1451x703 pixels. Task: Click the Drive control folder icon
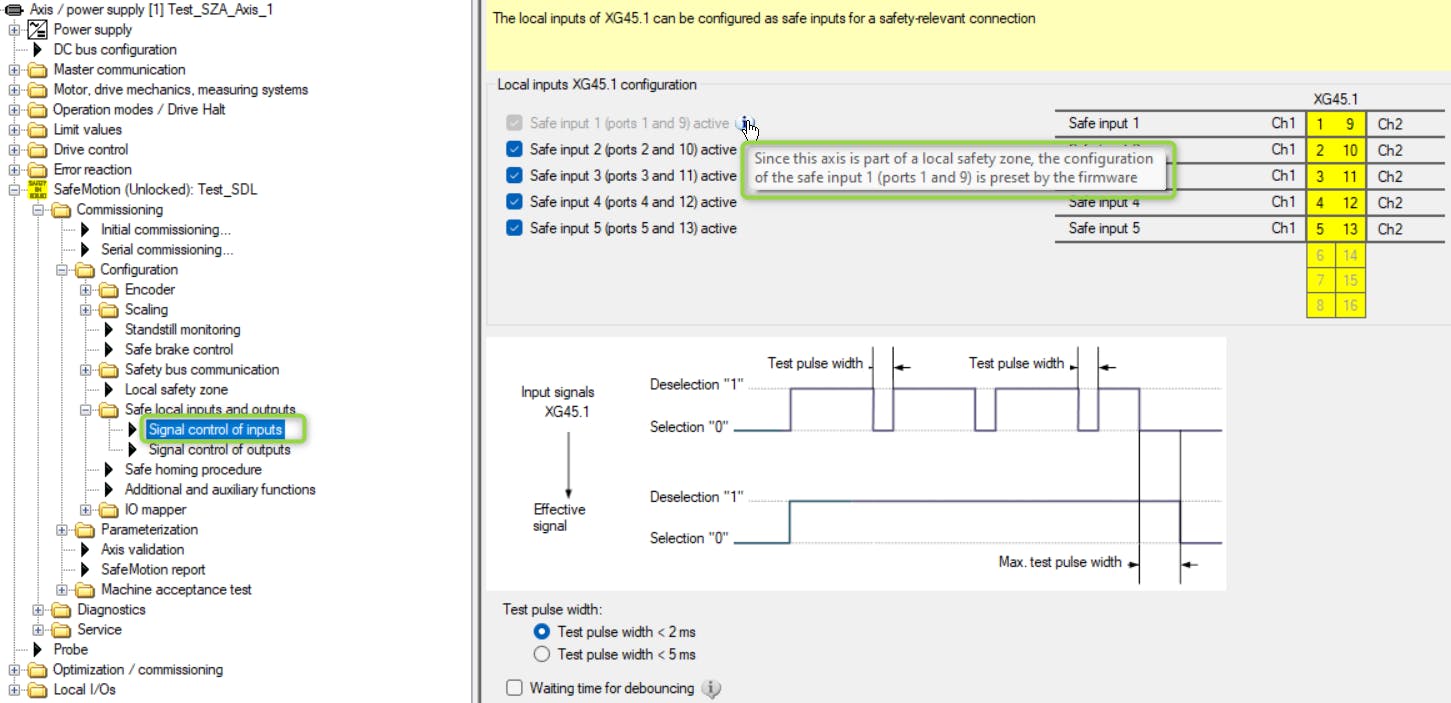[38, 150]
